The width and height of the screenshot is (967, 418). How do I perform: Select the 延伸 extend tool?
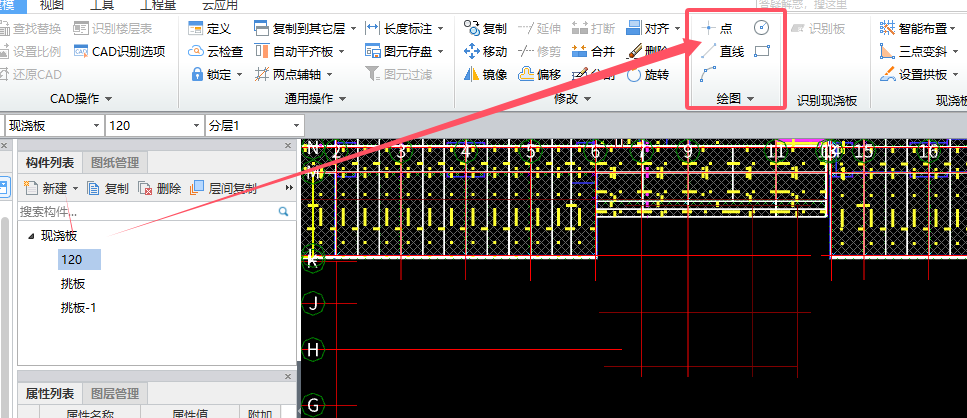(540, 28)
